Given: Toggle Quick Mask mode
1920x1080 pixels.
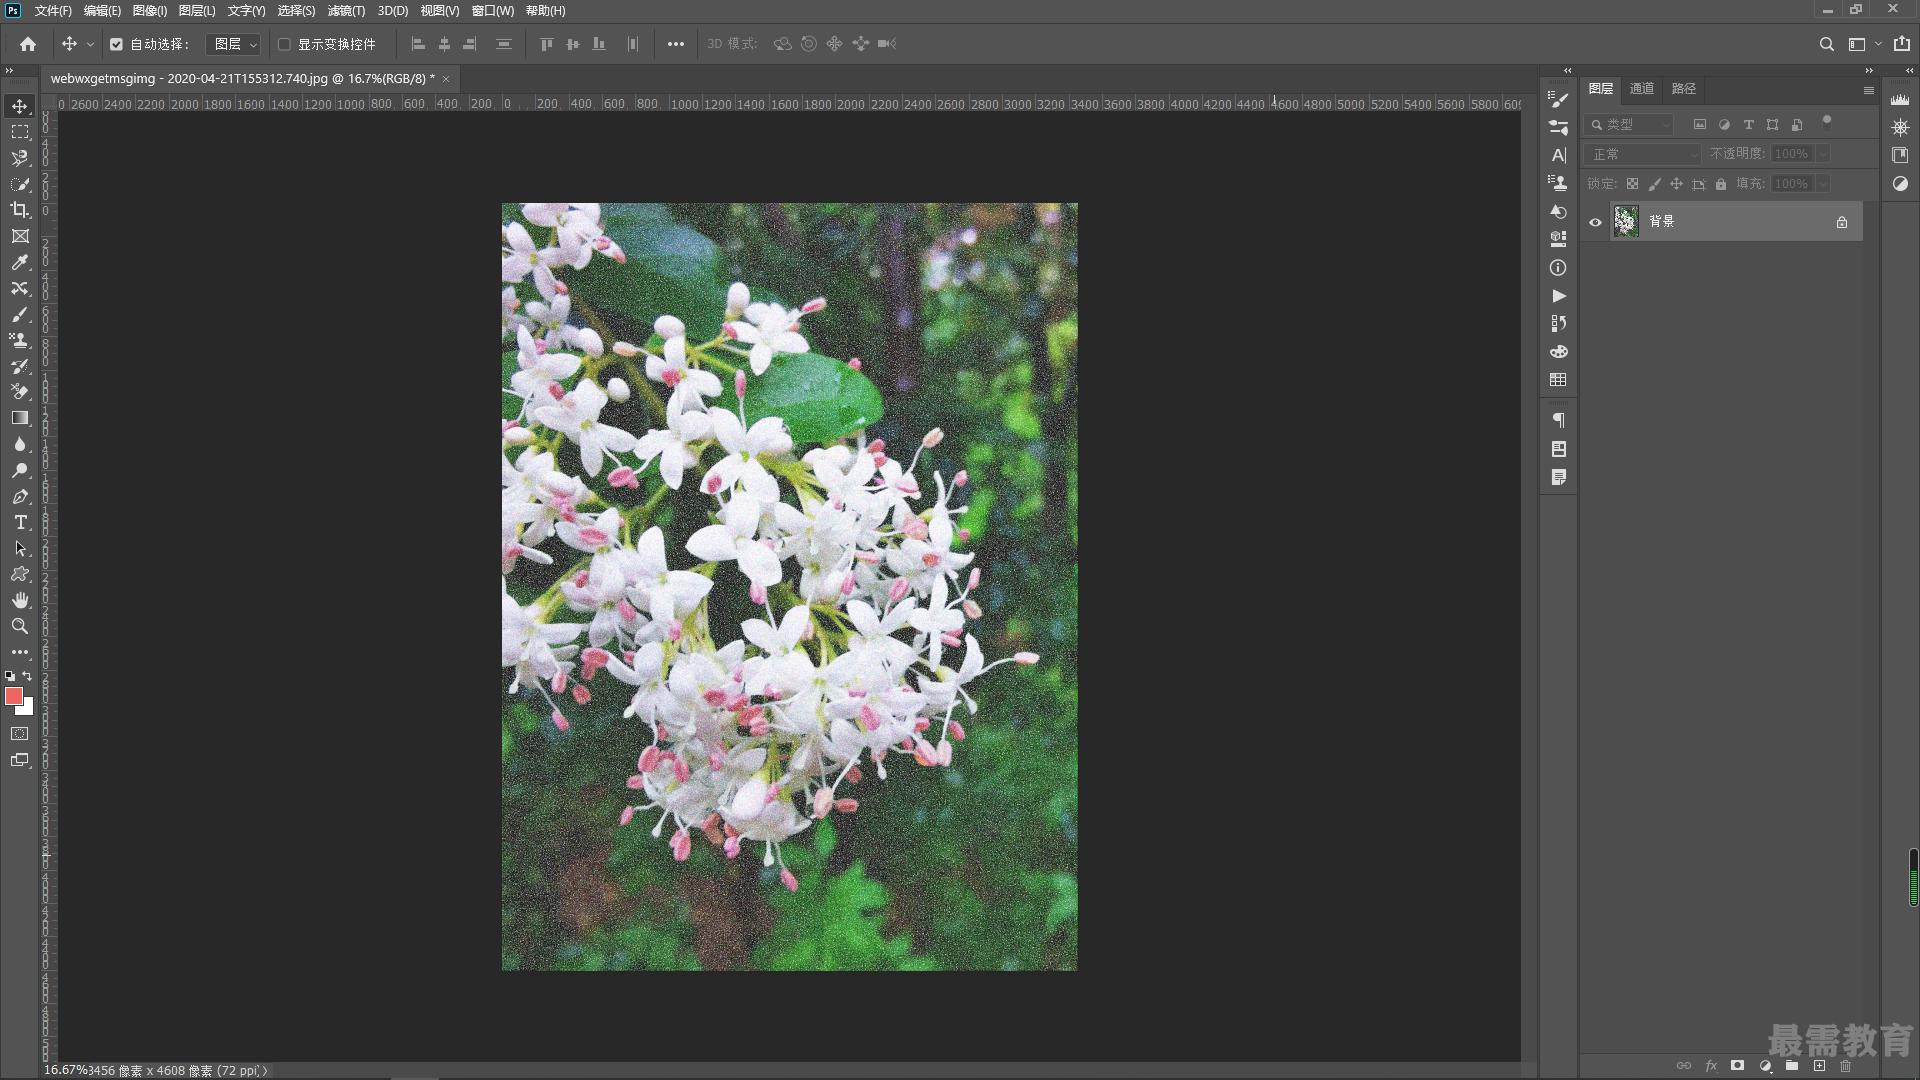Looking at the screenshot, I should pyautogui.click(x=20, y=734).
